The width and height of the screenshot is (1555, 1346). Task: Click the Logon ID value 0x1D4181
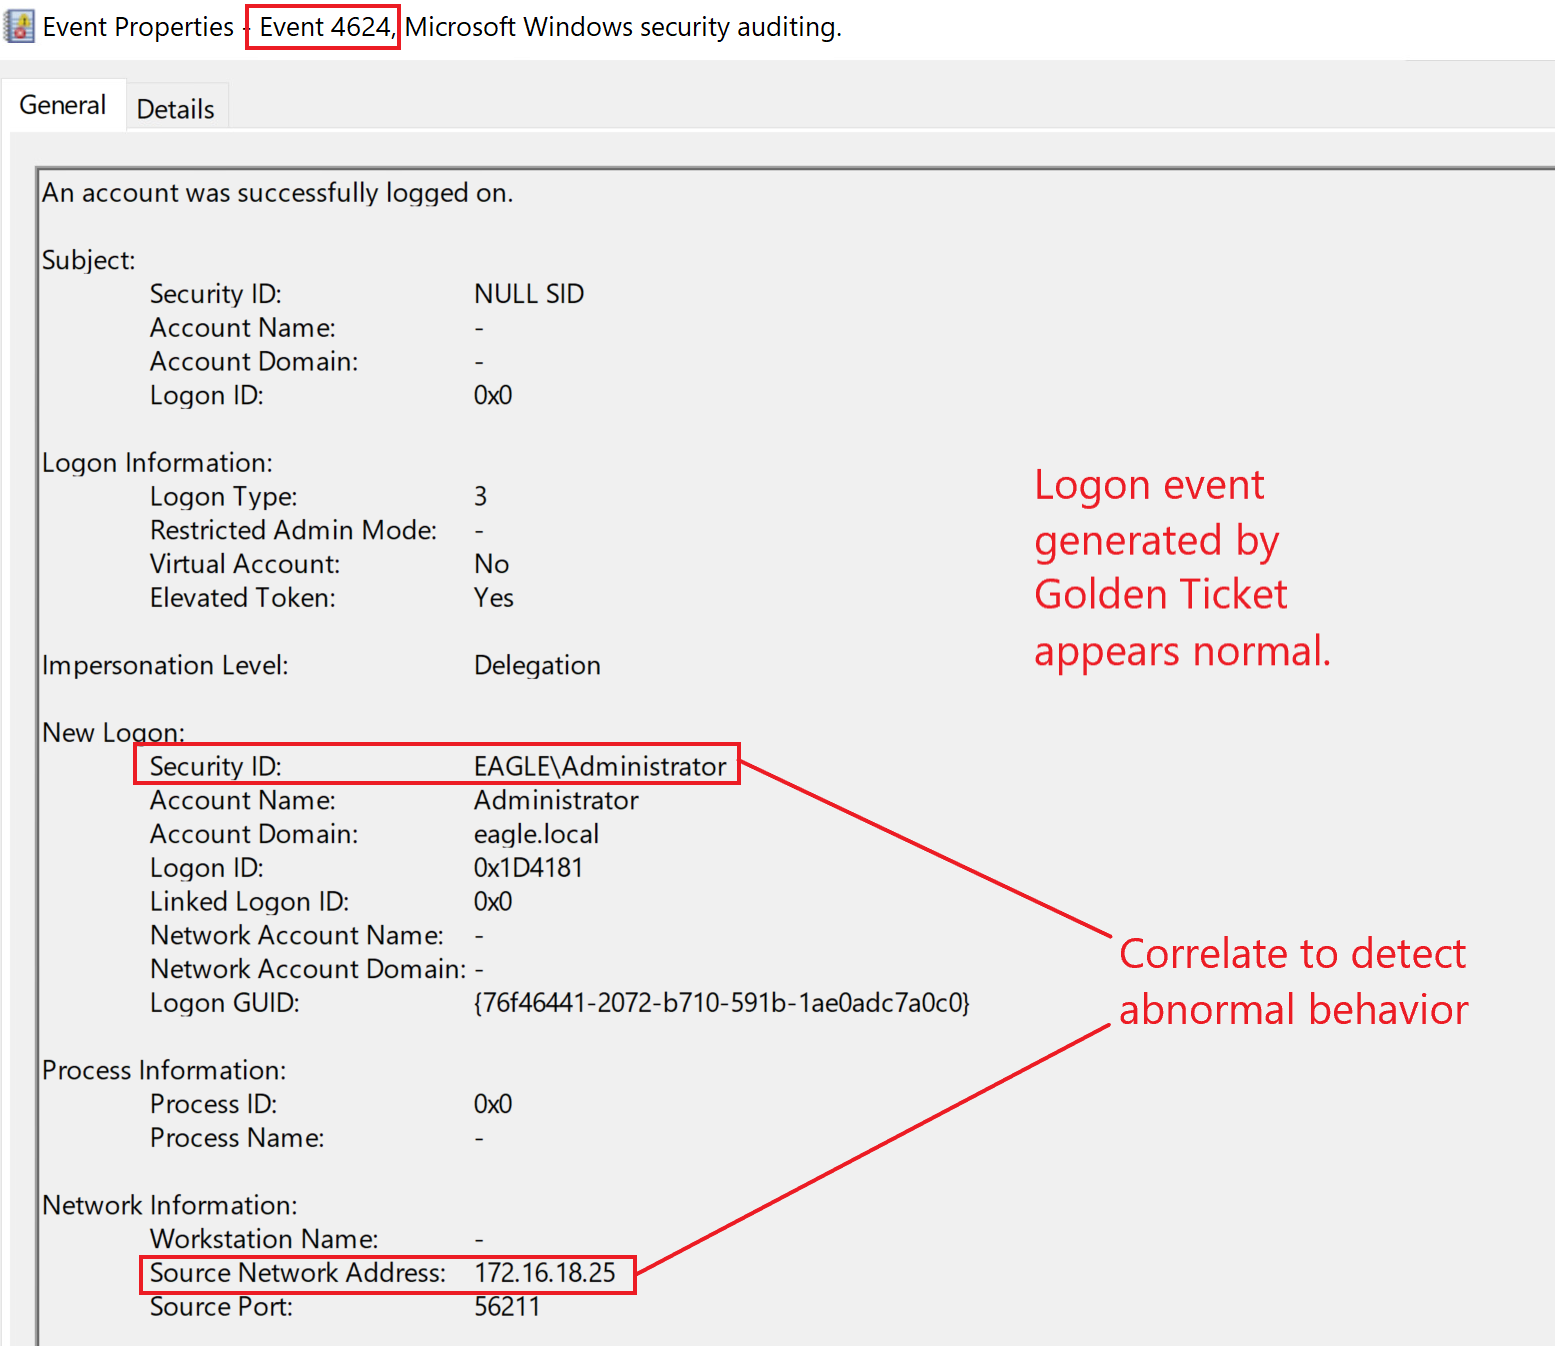click(x=528, y=868)
